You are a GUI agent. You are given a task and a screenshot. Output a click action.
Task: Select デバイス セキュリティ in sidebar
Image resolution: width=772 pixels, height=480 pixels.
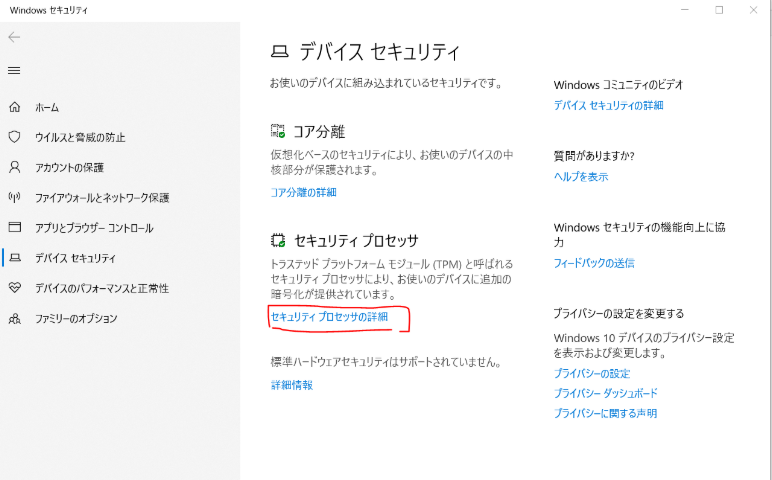coord(75,258)
